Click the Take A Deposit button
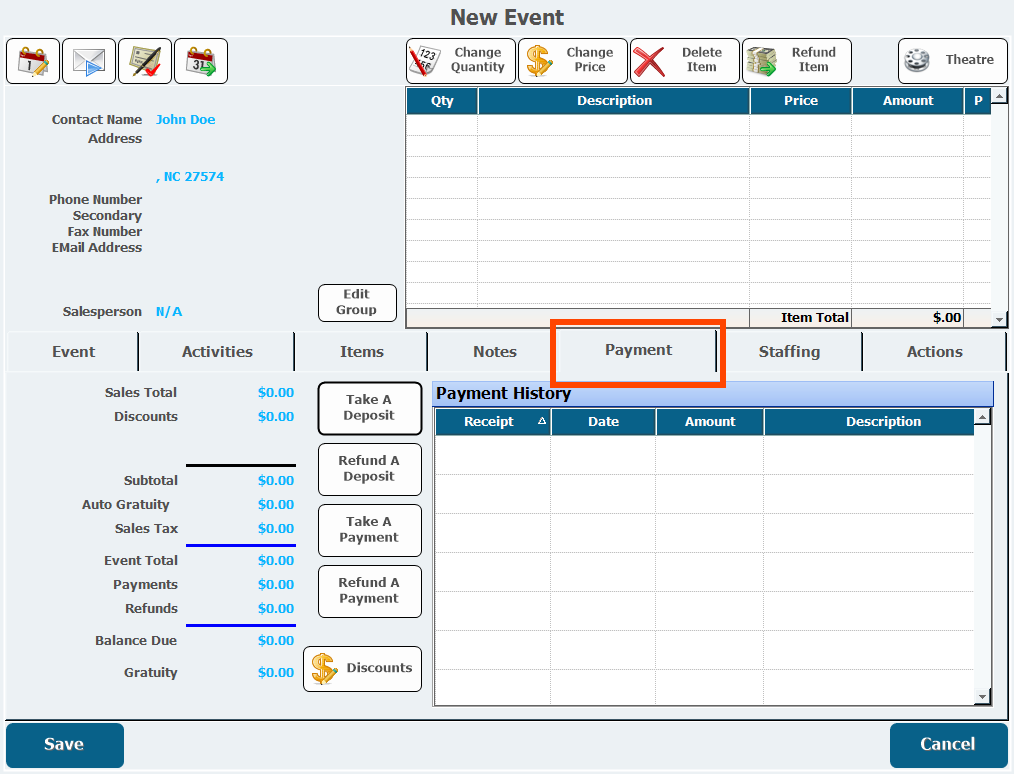This screenshot has height=774, width=1014. (369, 408)
